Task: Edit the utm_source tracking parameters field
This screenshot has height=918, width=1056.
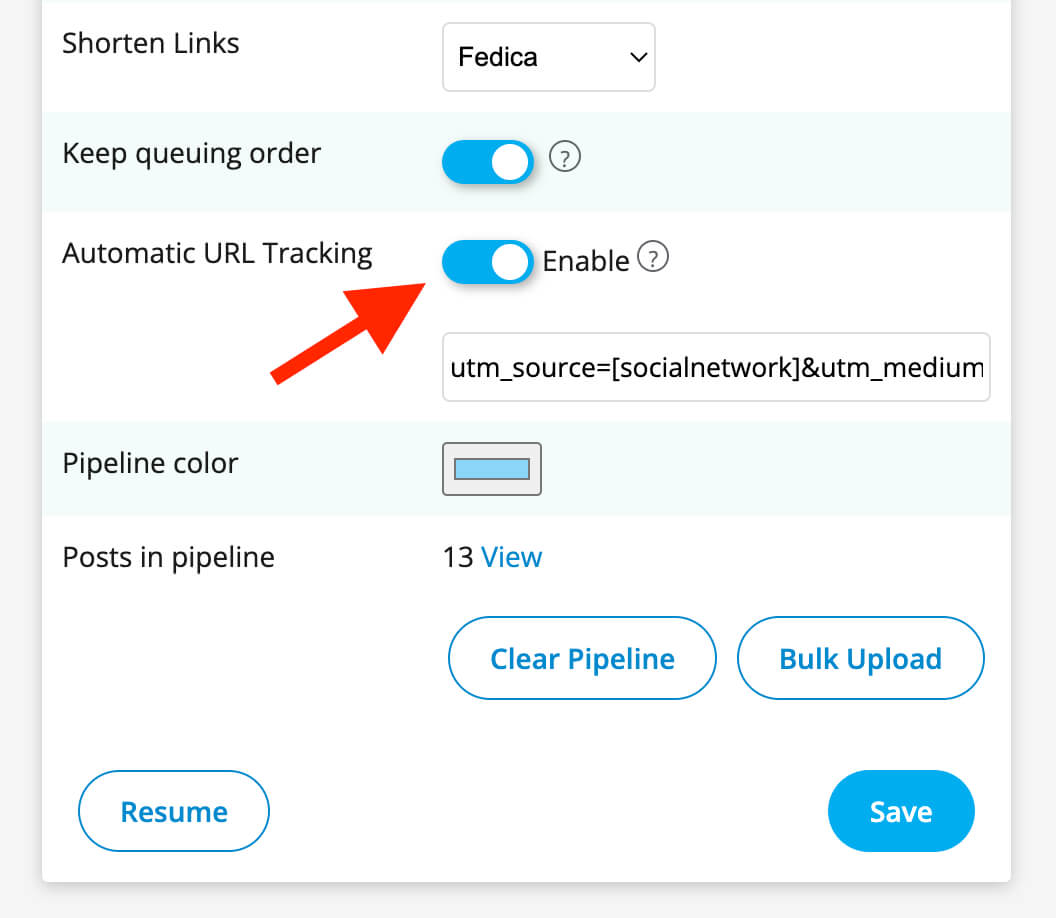Action: [x=716, y=367]
